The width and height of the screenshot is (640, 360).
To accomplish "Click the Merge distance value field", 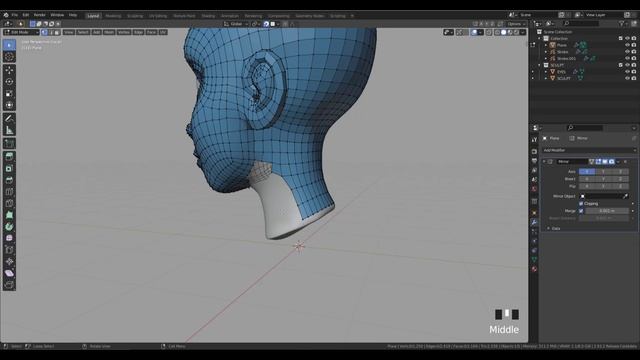I will coord(607,211).
